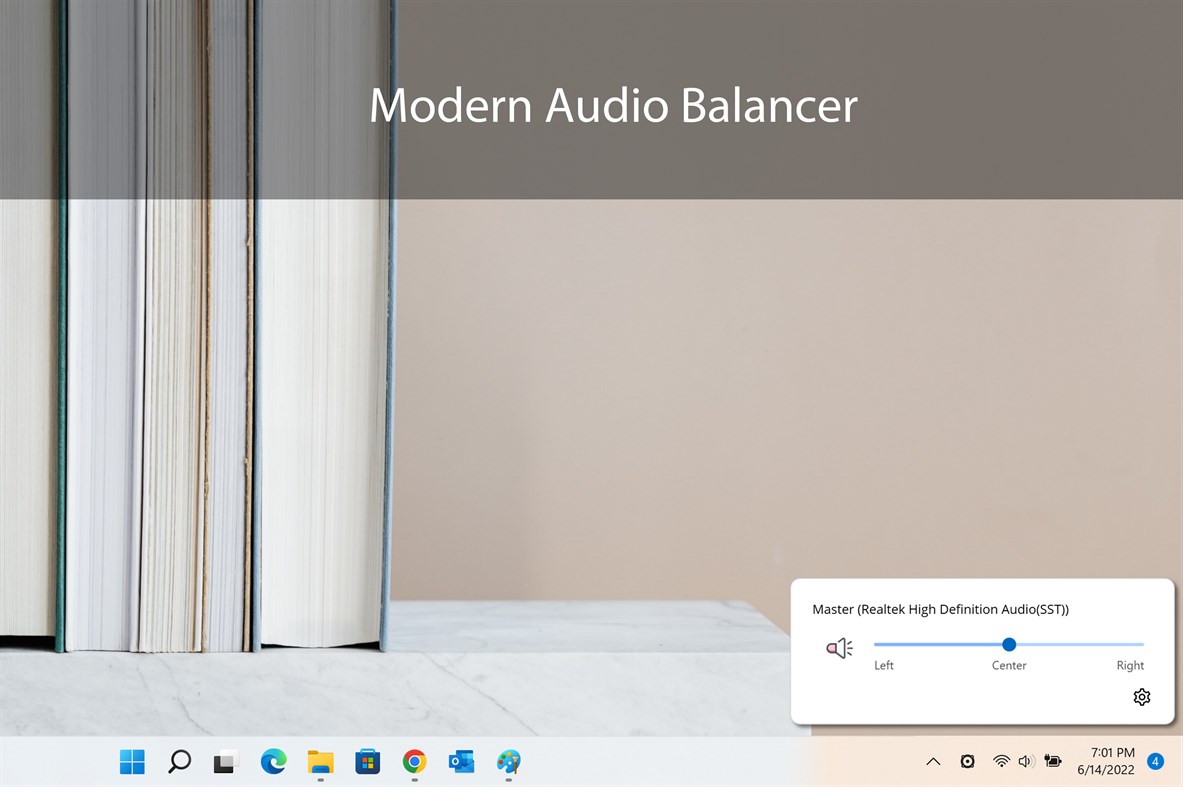Viewport: 1183px width, 787px height.
Task: Open Microsoft Edge
Action: pos(273,762)
